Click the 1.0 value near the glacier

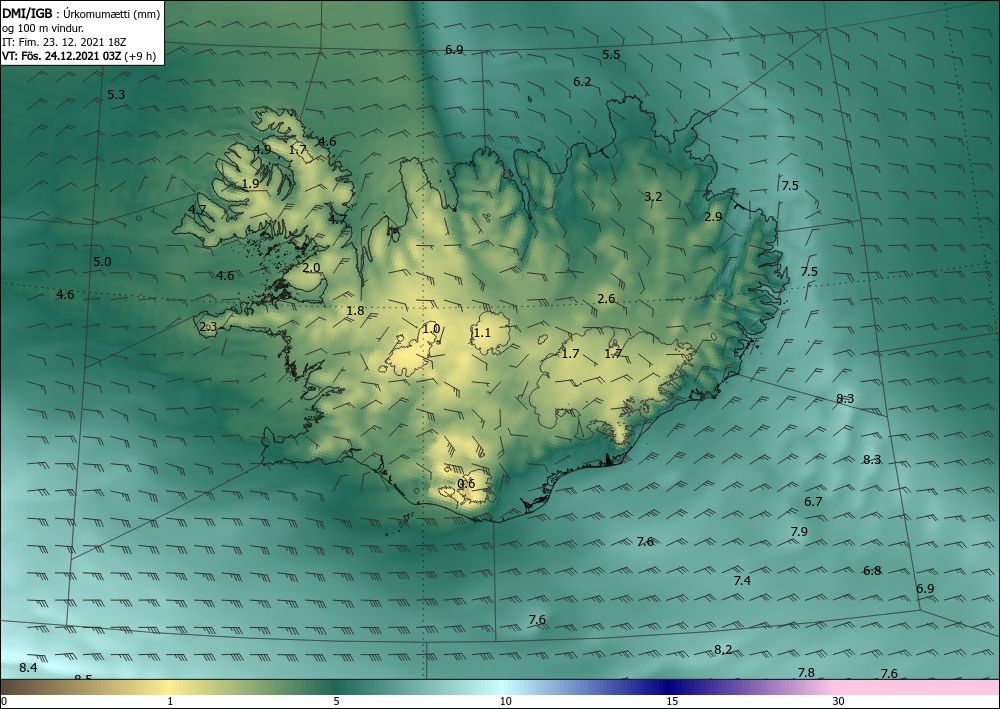click(x=431, y=329)
